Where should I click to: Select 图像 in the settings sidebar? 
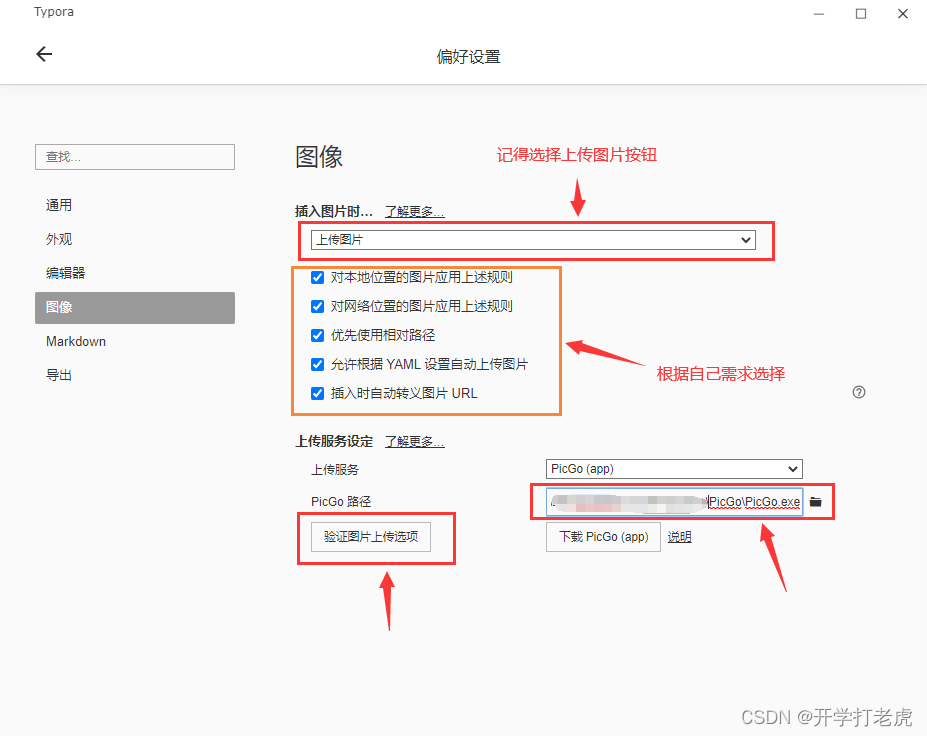tap(135, 307)
